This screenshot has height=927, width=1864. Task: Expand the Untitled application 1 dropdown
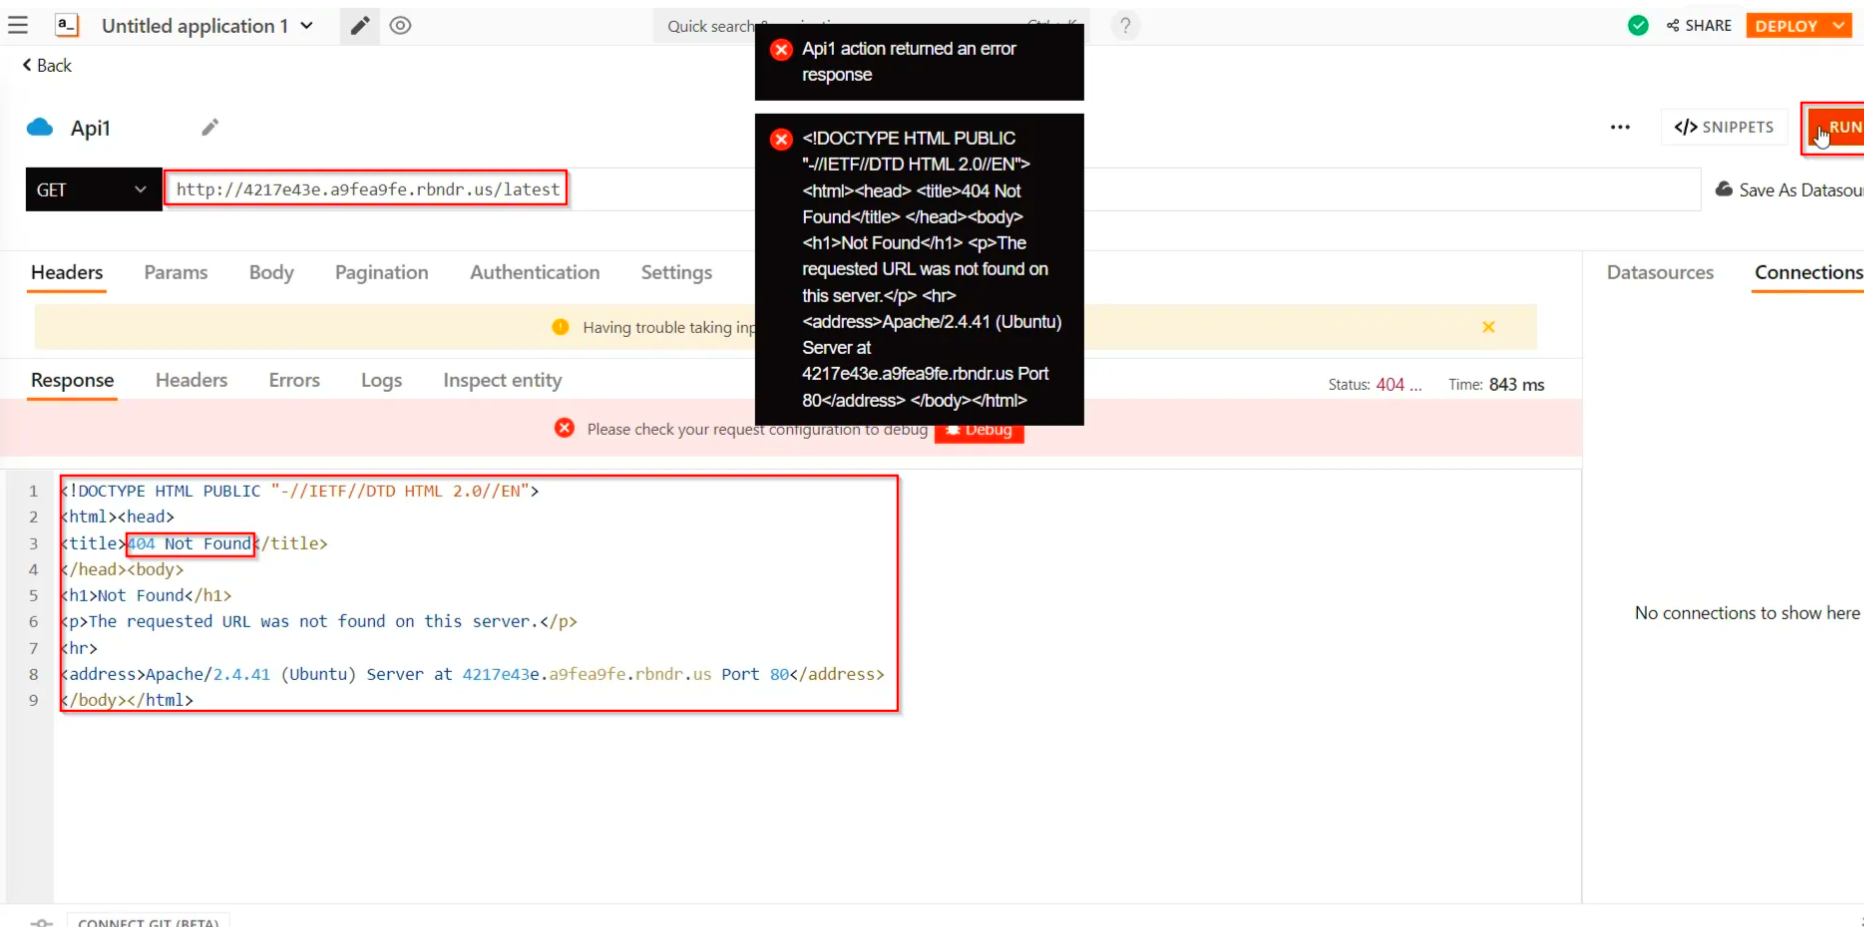(x=307, y=25)
